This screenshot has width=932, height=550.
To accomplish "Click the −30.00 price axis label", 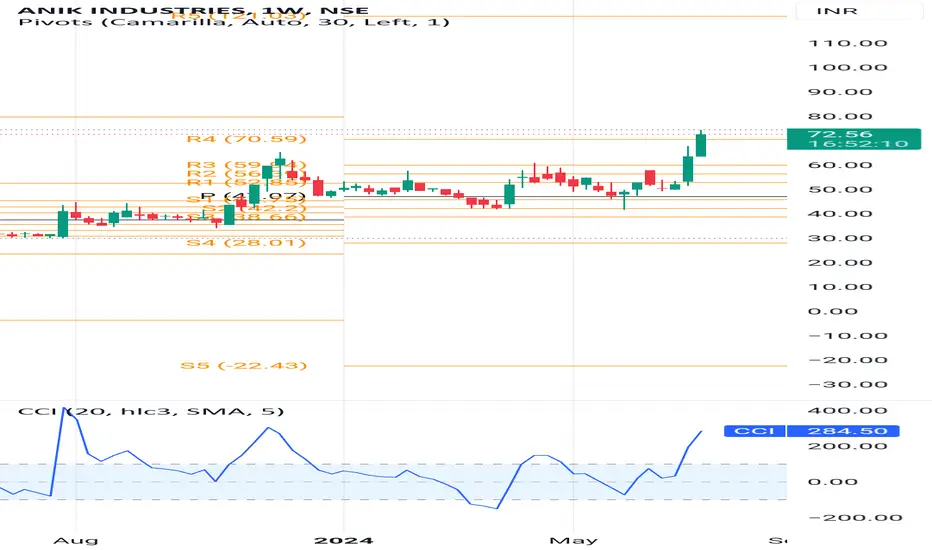I will pos(848,385).
